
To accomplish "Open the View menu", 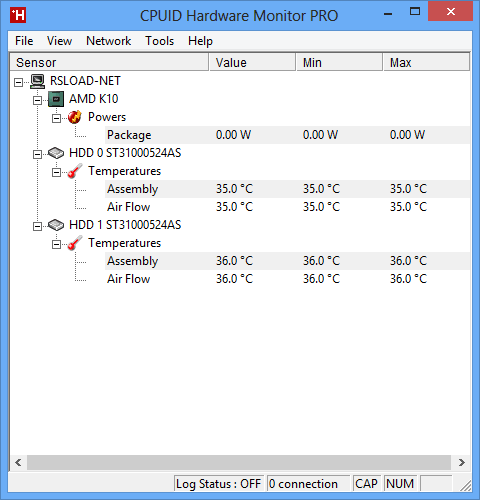I will pyautogui.click(x=59, y=41).
